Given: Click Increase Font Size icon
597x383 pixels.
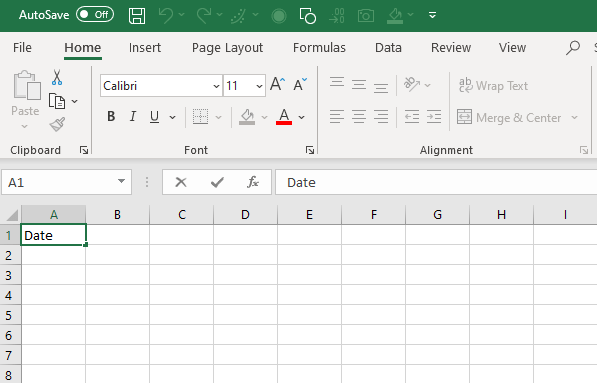Looking at the screenshot, I should click(278, 84).
